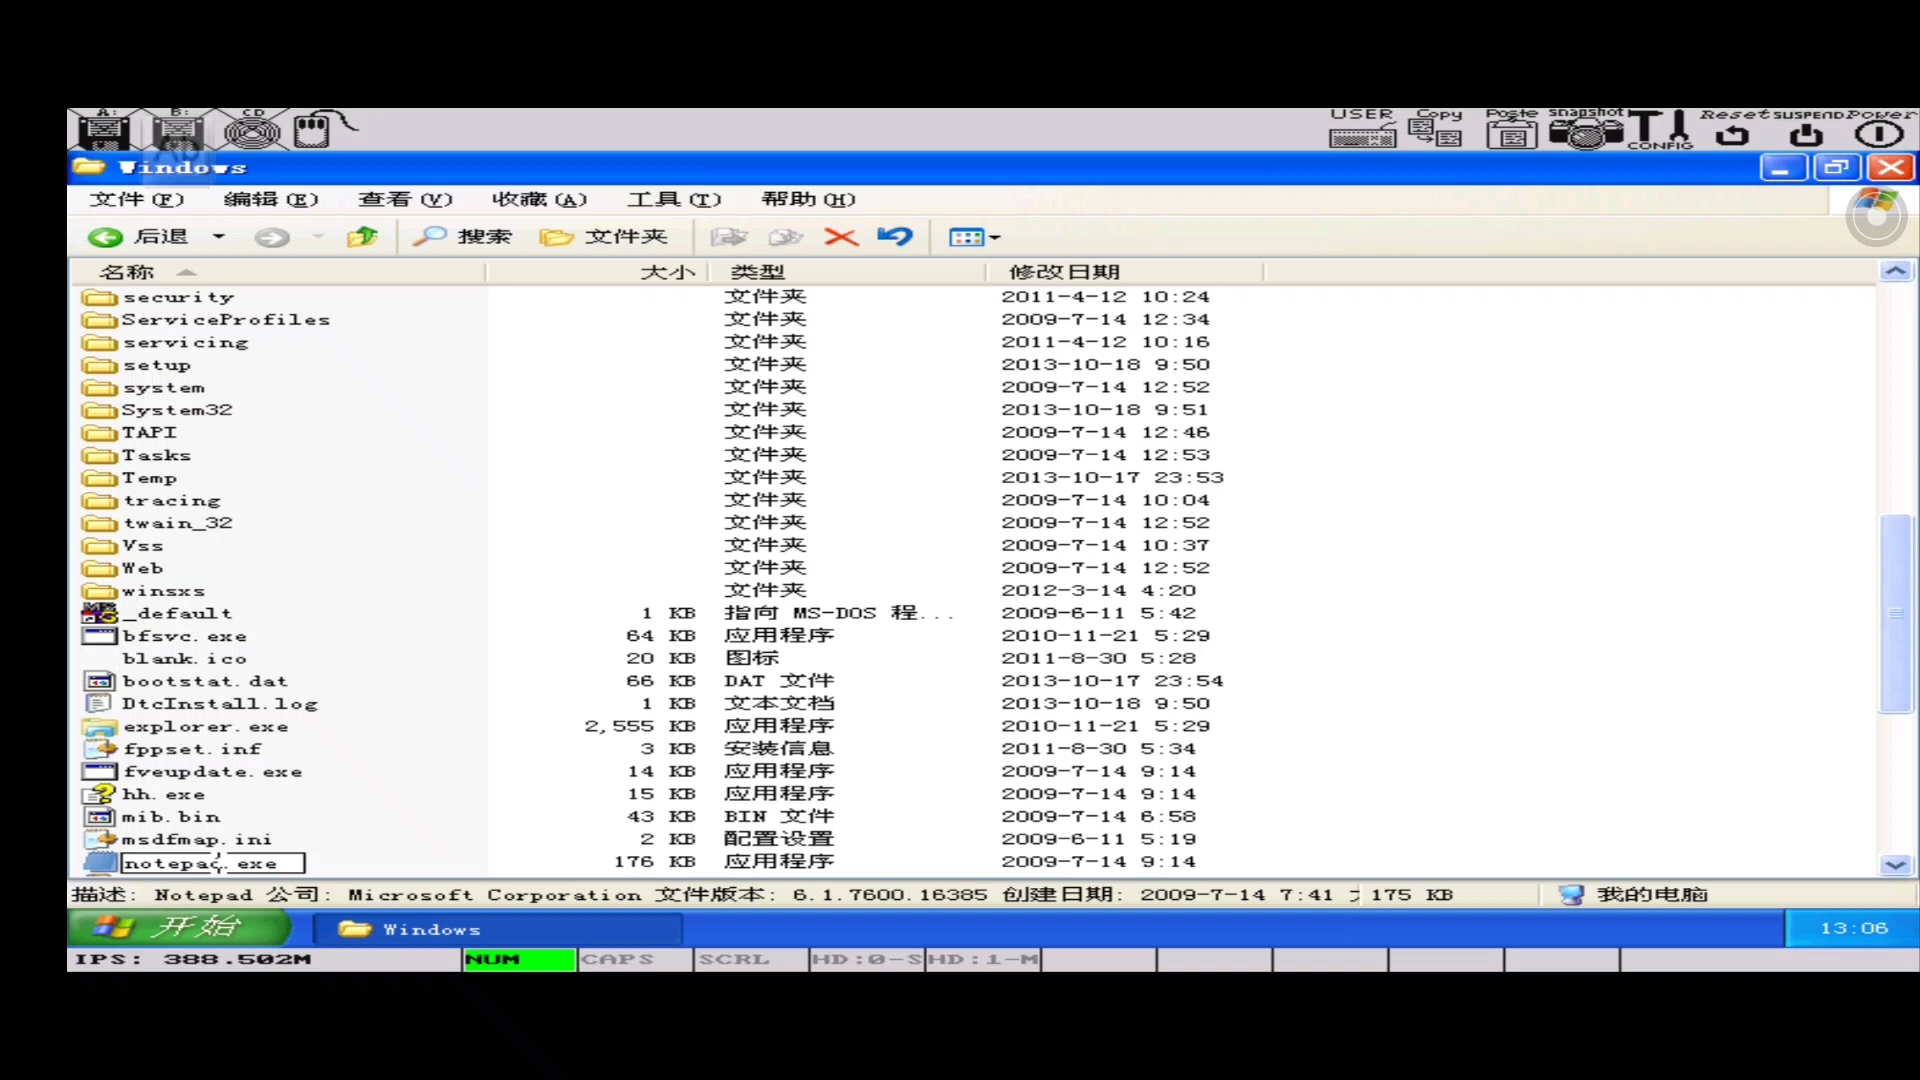Expand the back history dropdown arrow
The width and height of the screenshot is (1920, 1080).
point(219,237)
